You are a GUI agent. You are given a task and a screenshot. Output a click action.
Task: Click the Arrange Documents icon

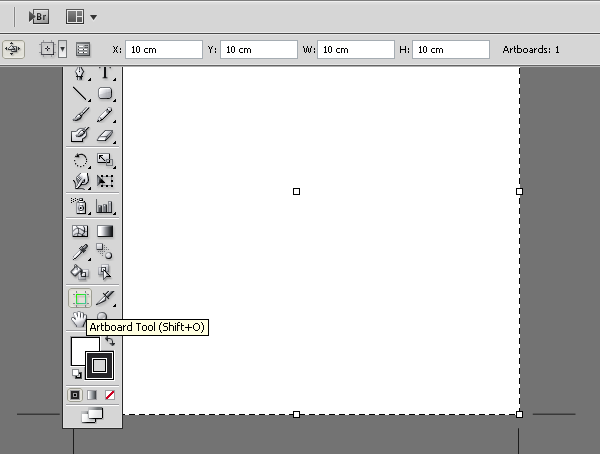click(x=75, y=17)
